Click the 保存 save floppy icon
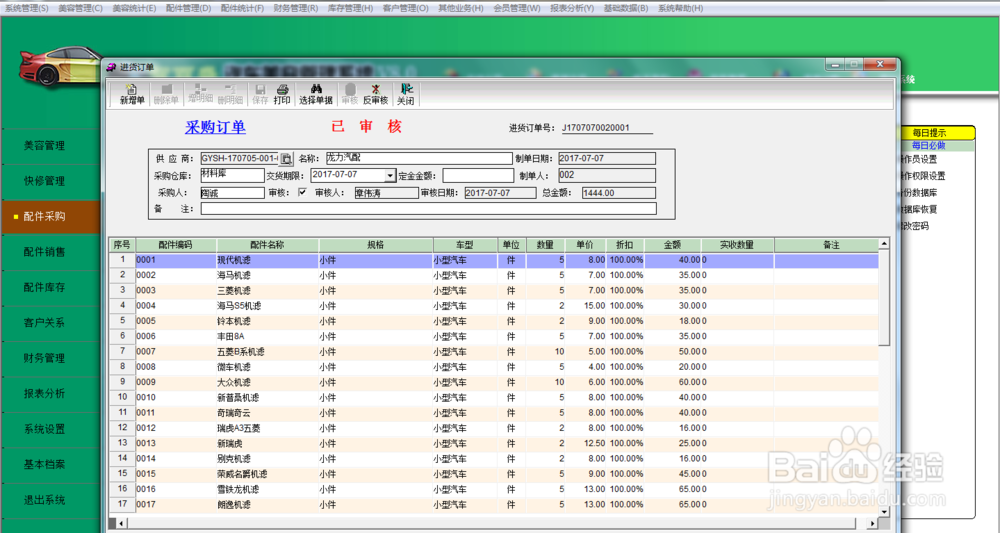The width and height of the screenshot is (1000, 533). pos(260,94)
